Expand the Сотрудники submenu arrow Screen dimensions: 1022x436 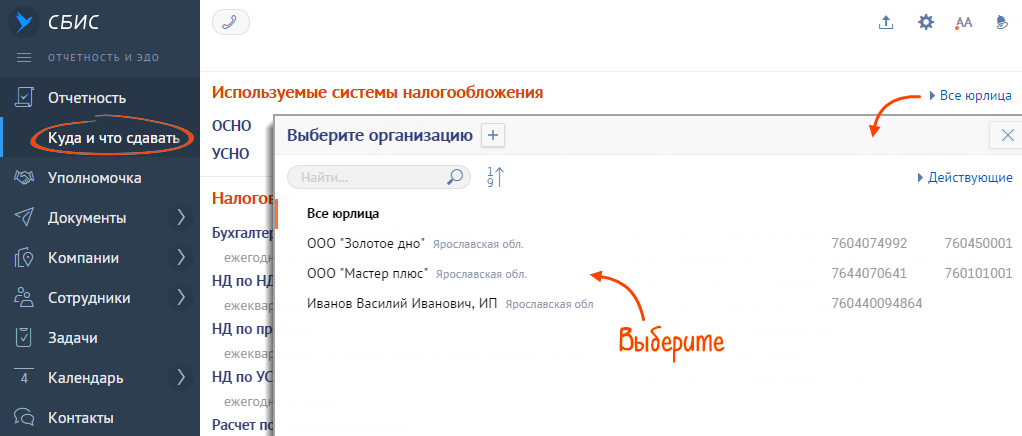[181, 298]
